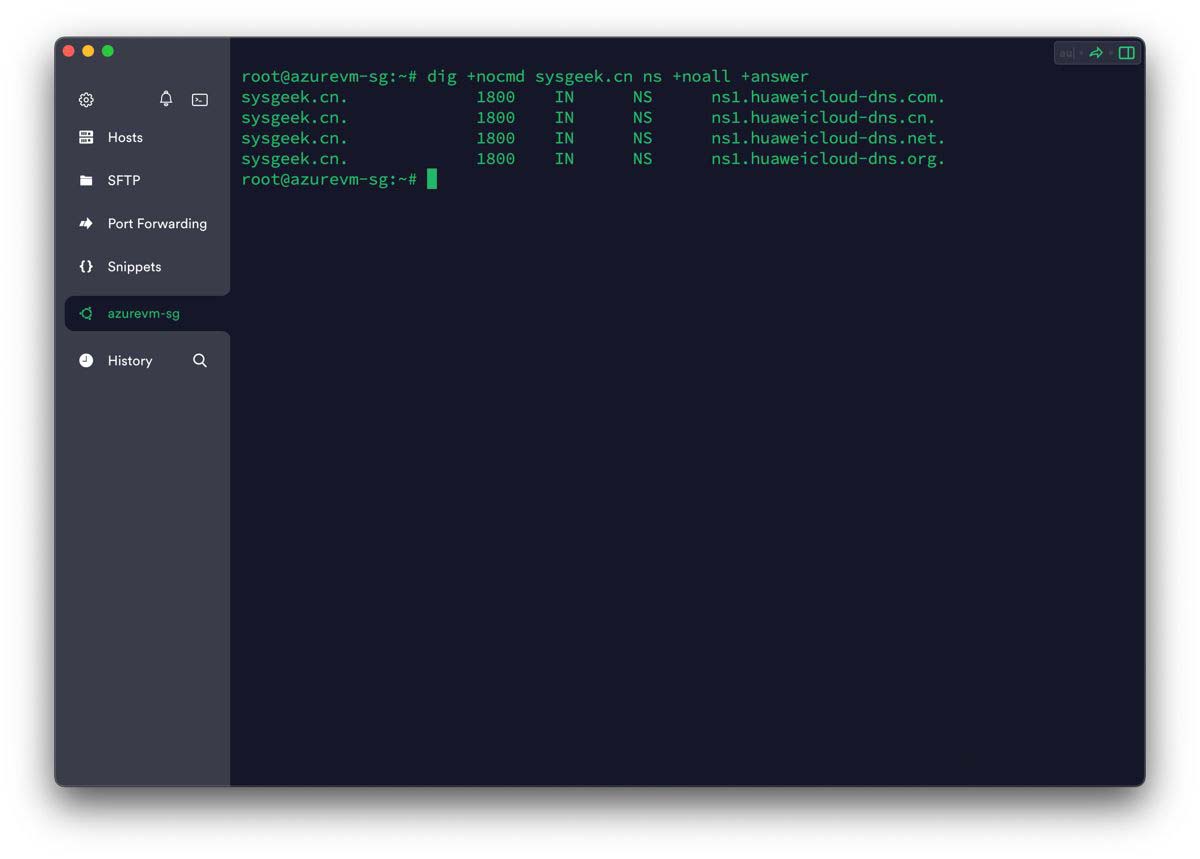The height and width of the screenshot is (859, 1200).
Task: Click the green terminal cursor block
Action: [432, 179]
